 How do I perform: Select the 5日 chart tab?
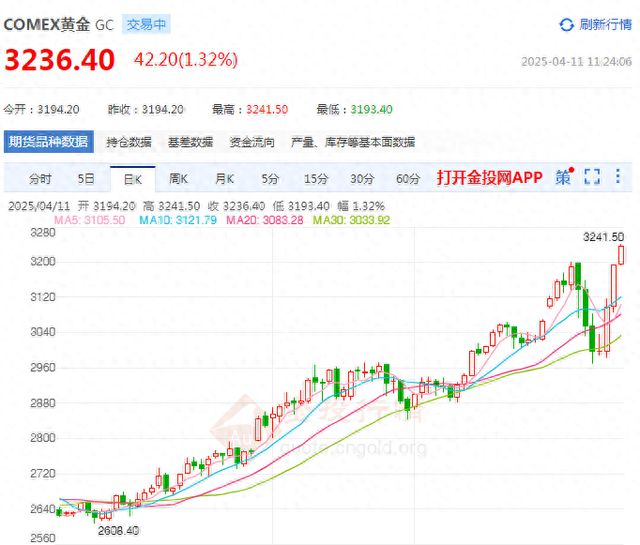86,179
